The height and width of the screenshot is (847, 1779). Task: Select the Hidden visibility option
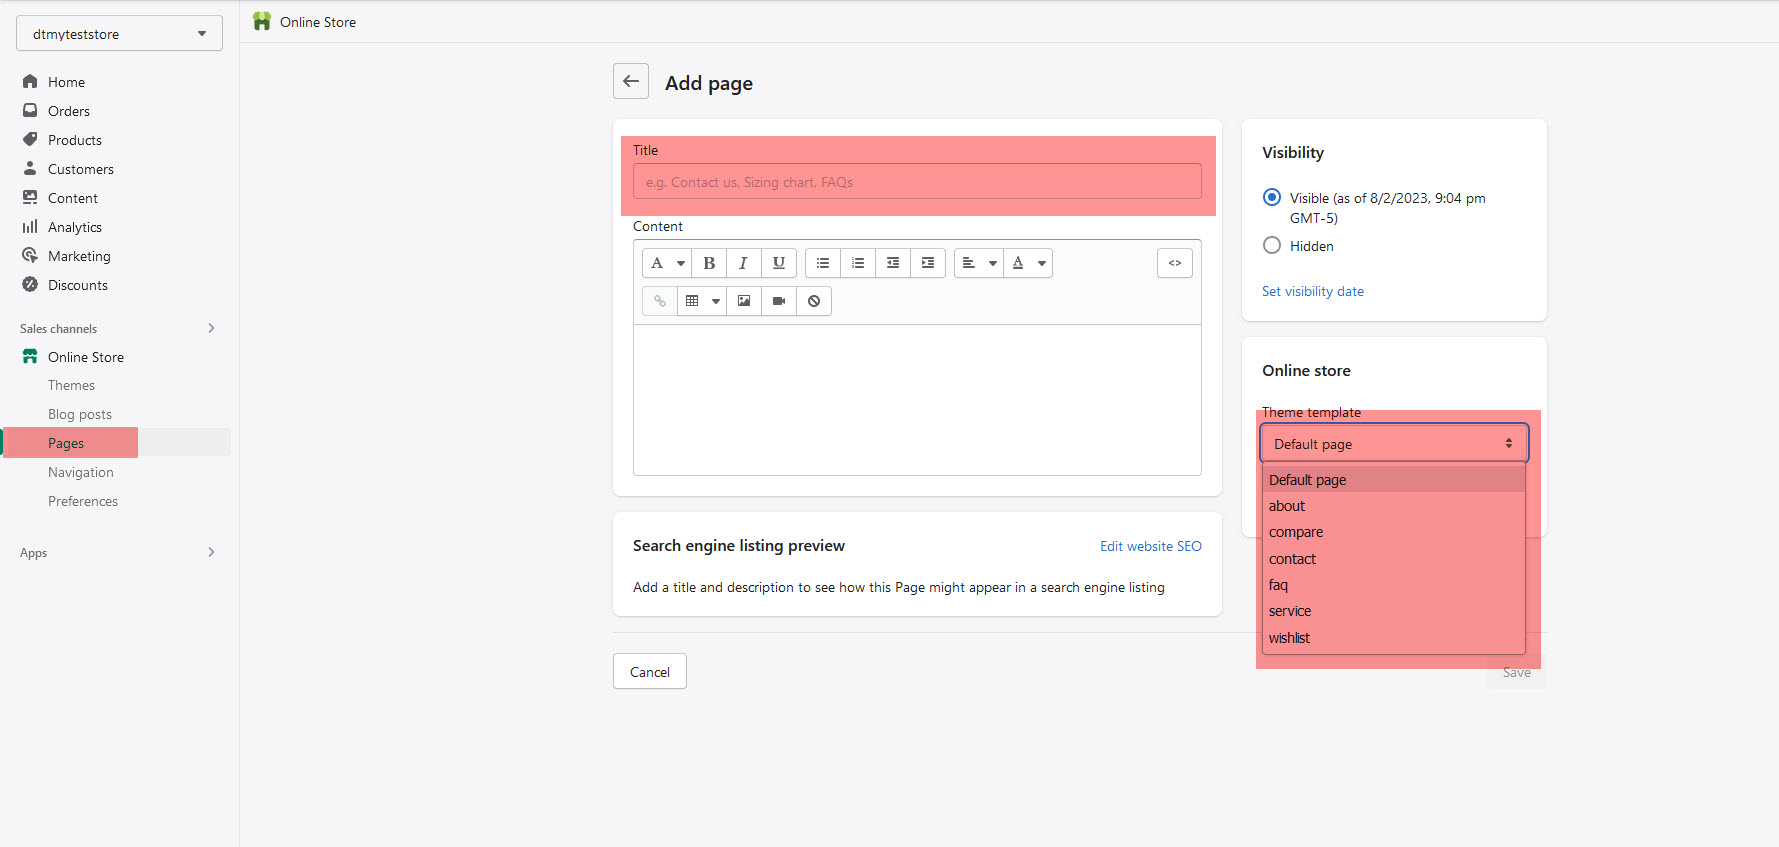[x=1272, y=245]
